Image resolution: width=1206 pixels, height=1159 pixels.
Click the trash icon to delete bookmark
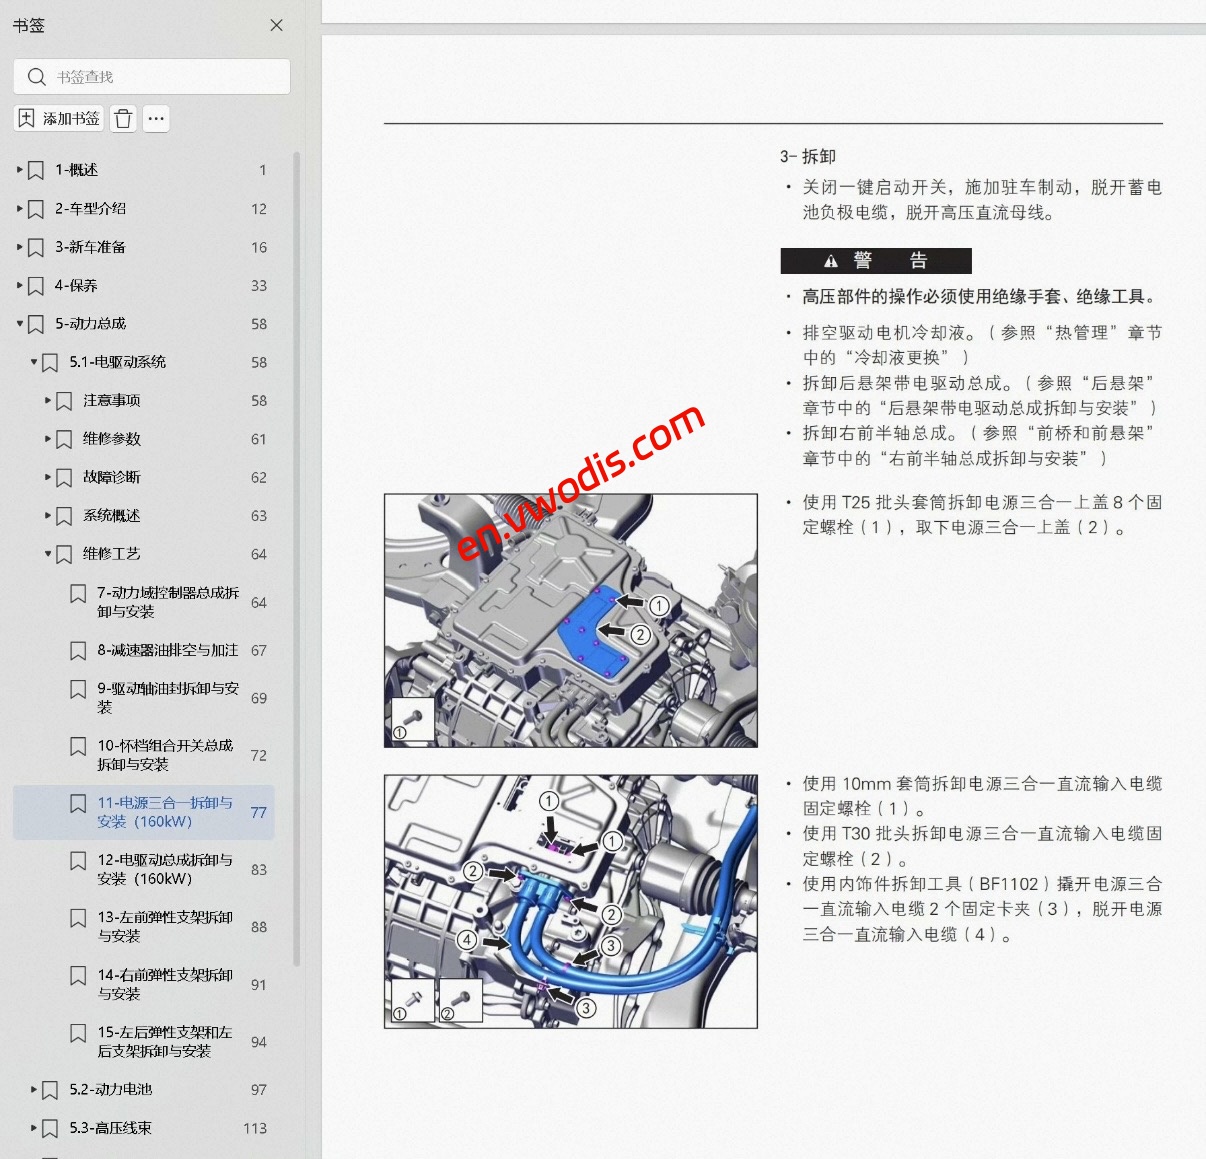coord(122,118)
